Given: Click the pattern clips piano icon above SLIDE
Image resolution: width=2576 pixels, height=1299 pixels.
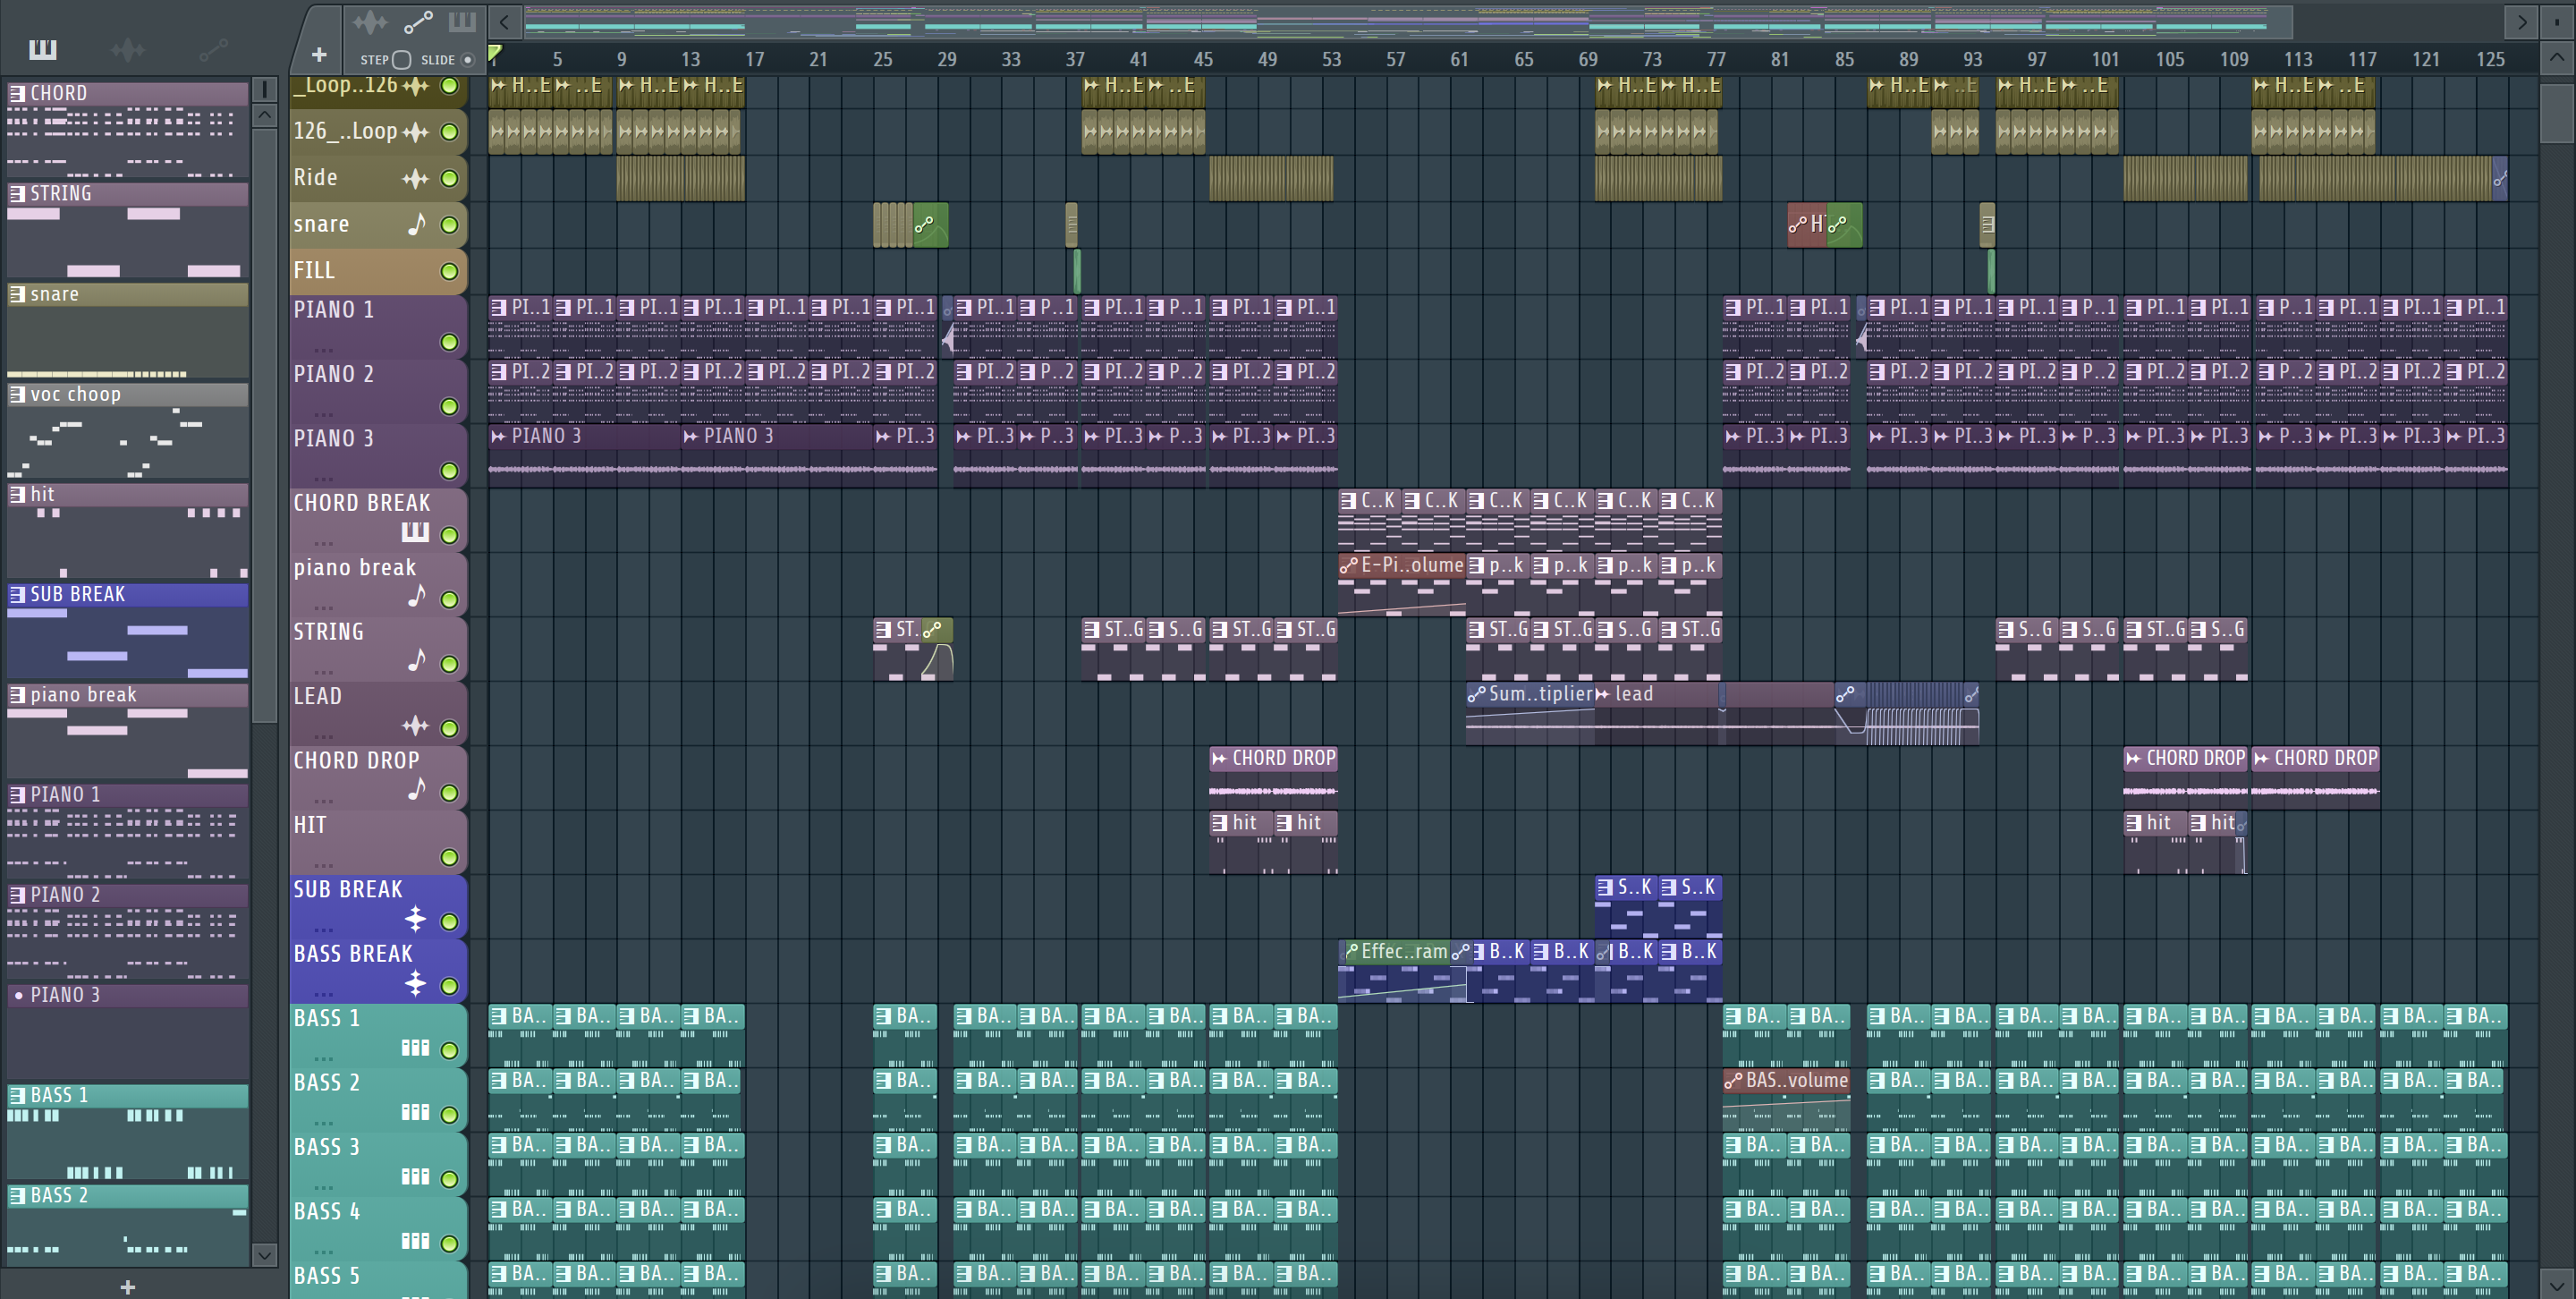Looking at the screenshot, I should point(462,21).
